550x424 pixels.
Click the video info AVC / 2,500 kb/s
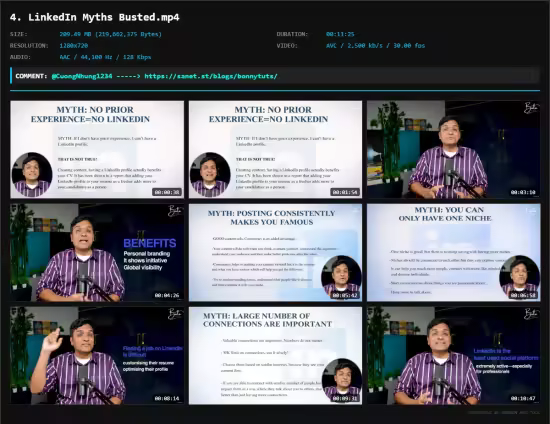pyautogui.click(x=375, y=46)
